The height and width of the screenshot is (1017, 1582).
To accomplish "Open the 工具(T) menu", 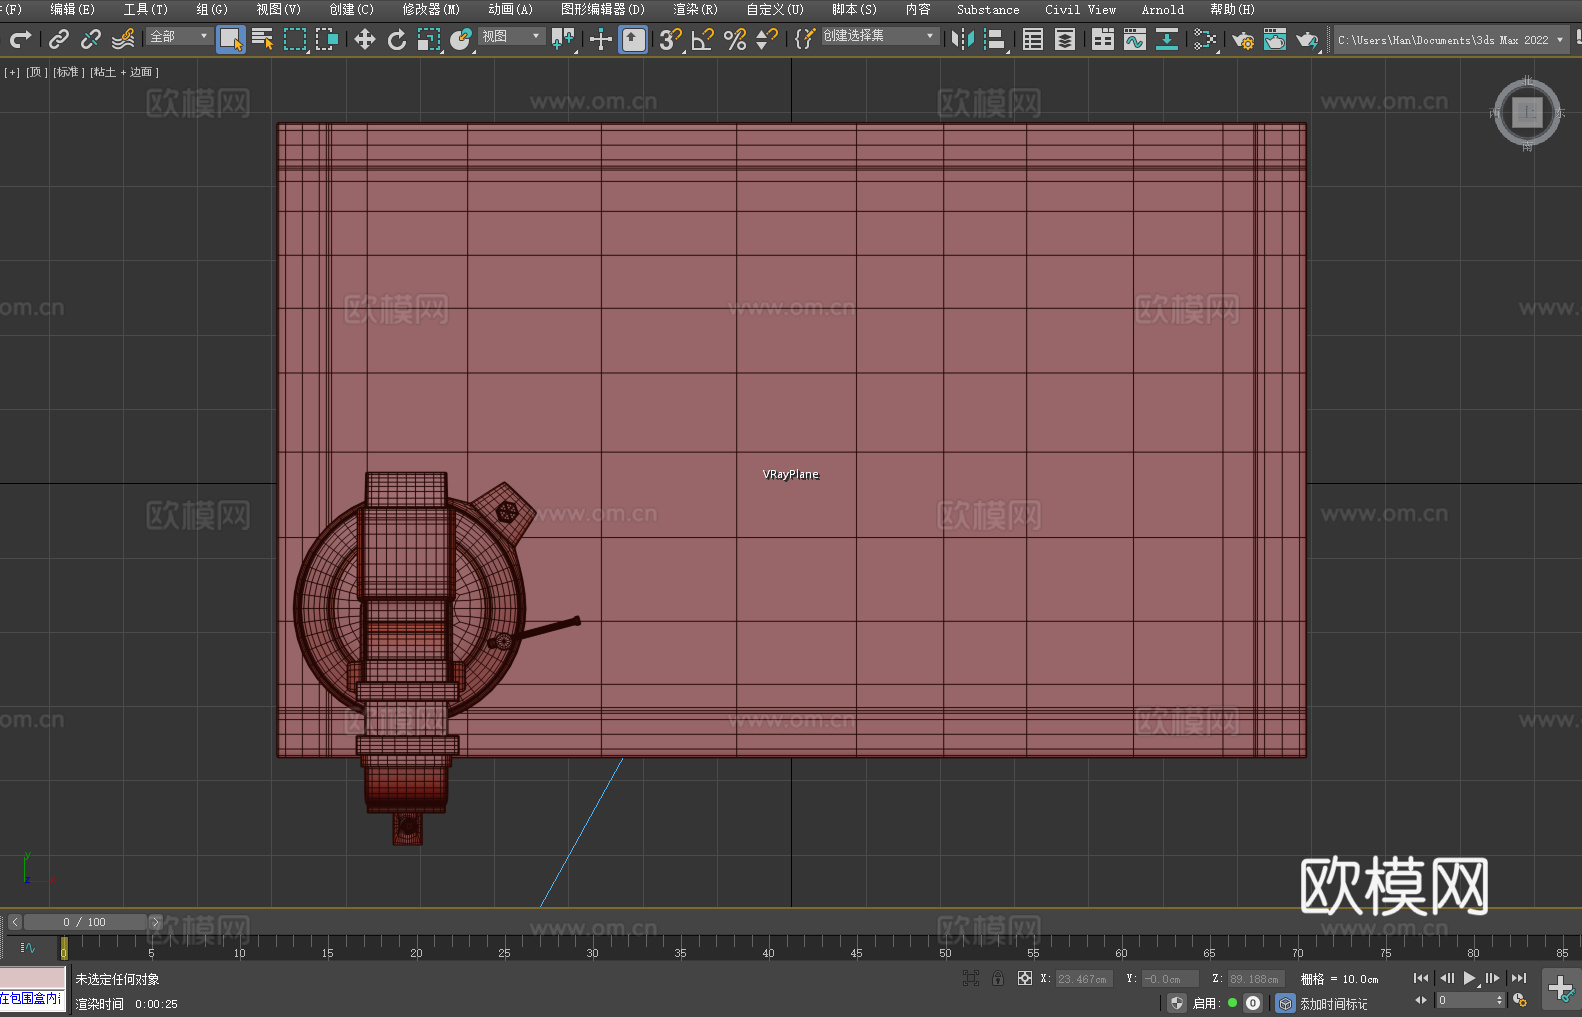I will (146, 9).
